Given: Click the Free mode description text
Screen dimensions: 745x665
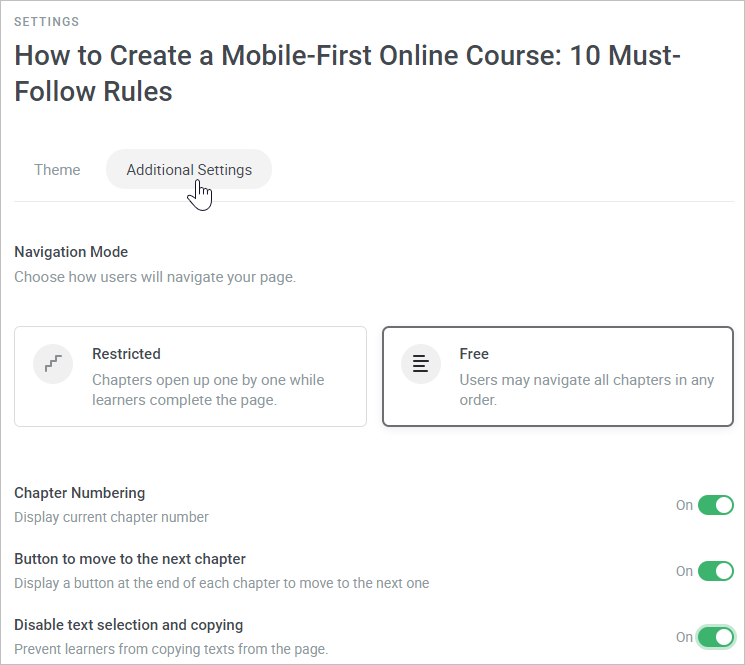Looking at the screenshot, I should click(587, 390).
